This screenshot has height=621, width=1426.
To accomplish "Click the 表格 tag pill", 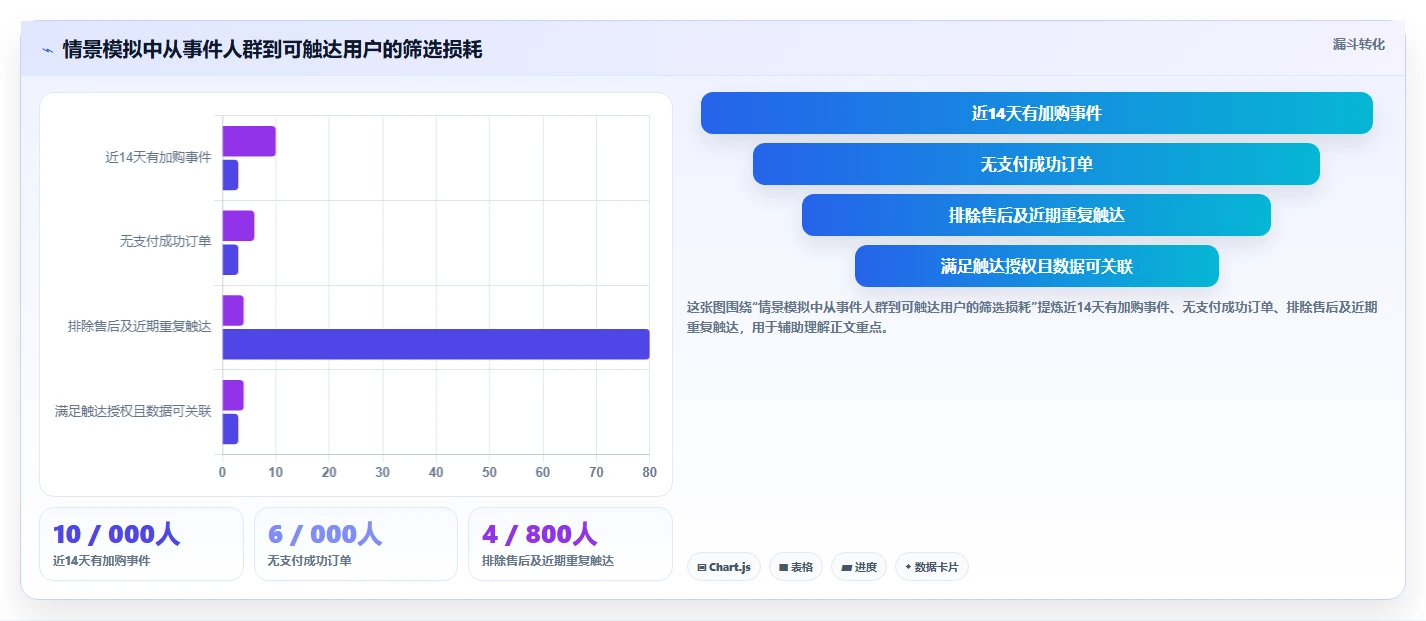I will [x=796, y=567].
